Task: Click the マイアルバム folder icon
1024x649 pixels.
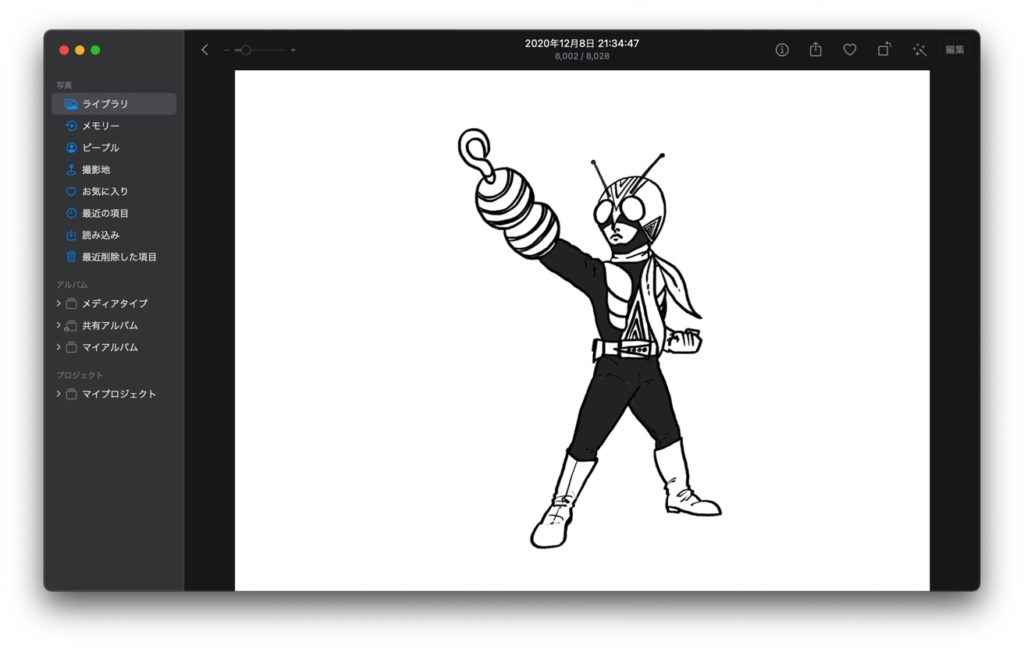Action: coord(71,347)
